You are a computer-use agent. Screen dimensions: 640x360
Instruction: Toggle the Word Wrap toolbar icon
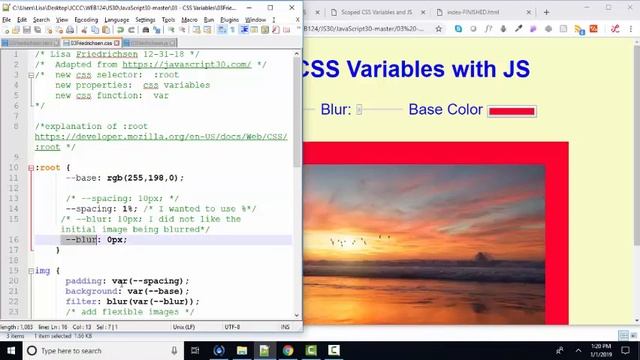coord(222,30)
